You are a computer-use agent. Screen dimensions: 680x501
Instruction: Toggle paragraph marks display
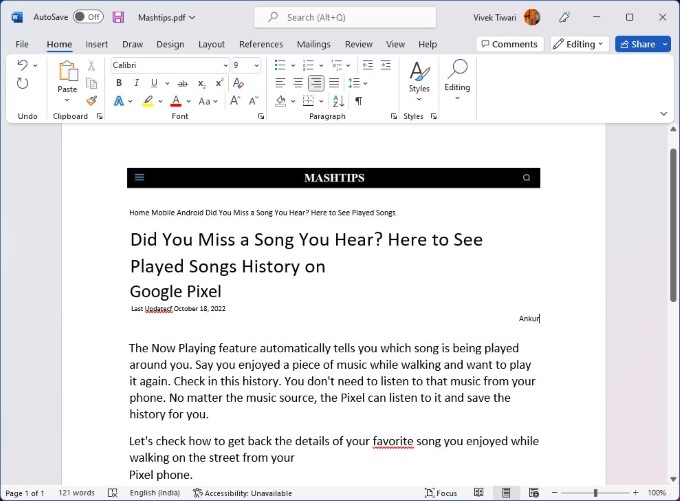click(359, 101)
